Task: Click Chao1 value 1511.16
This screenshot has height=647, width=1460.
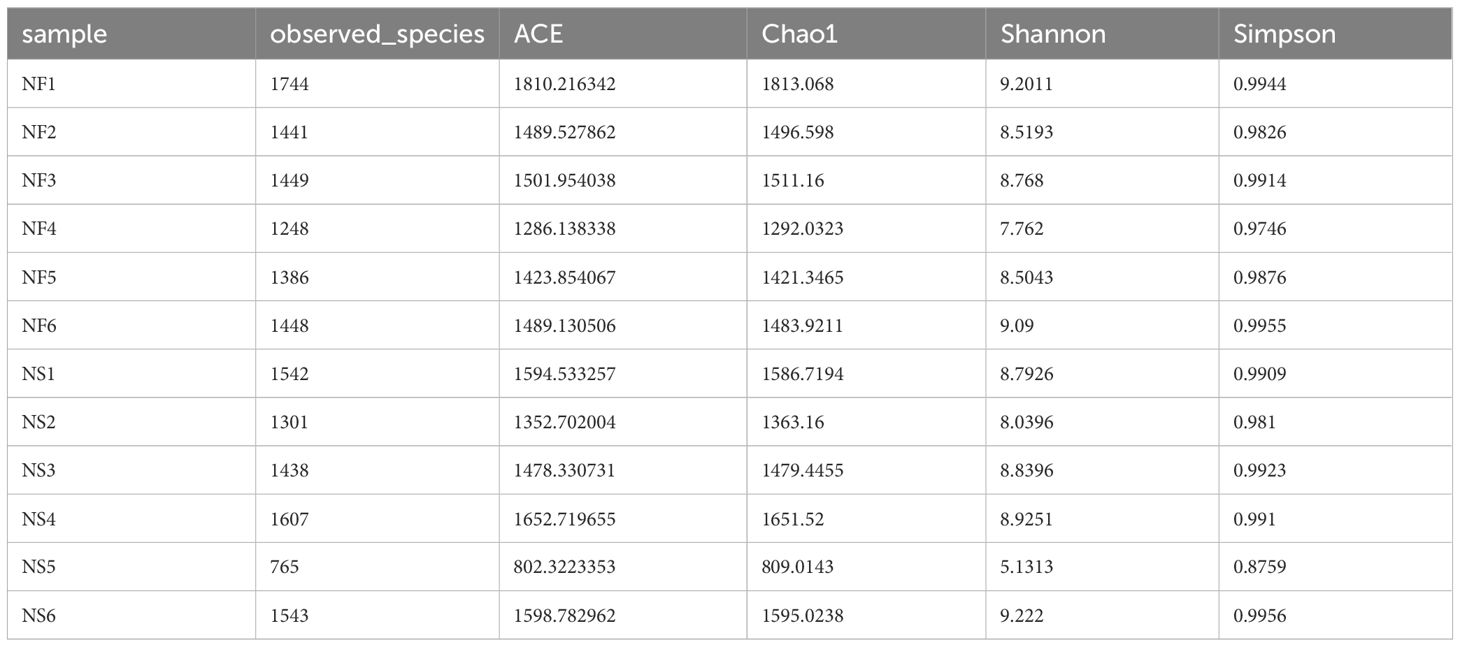Action: coord(794,181)
